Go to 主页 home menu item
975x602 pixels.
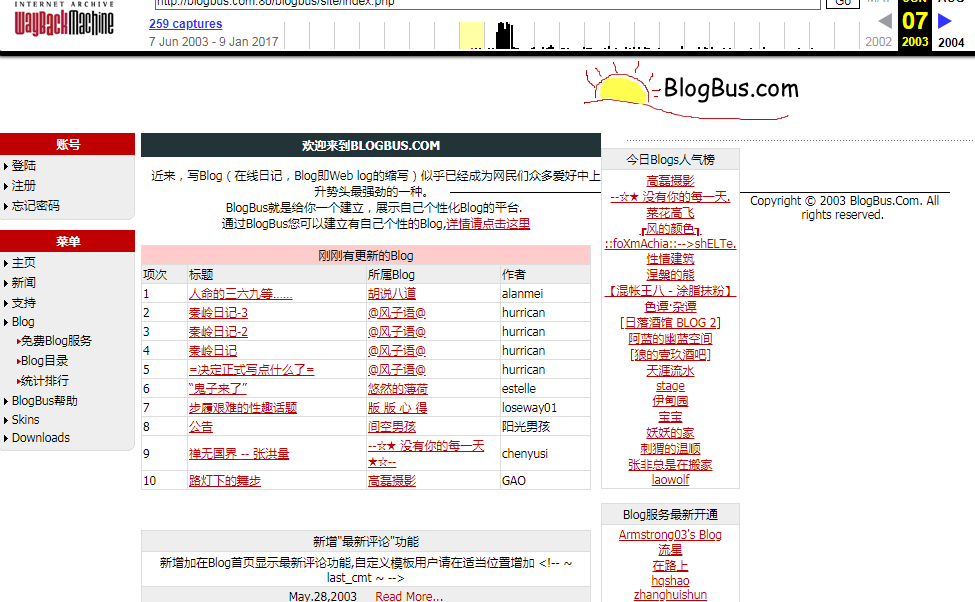point(24,263)
